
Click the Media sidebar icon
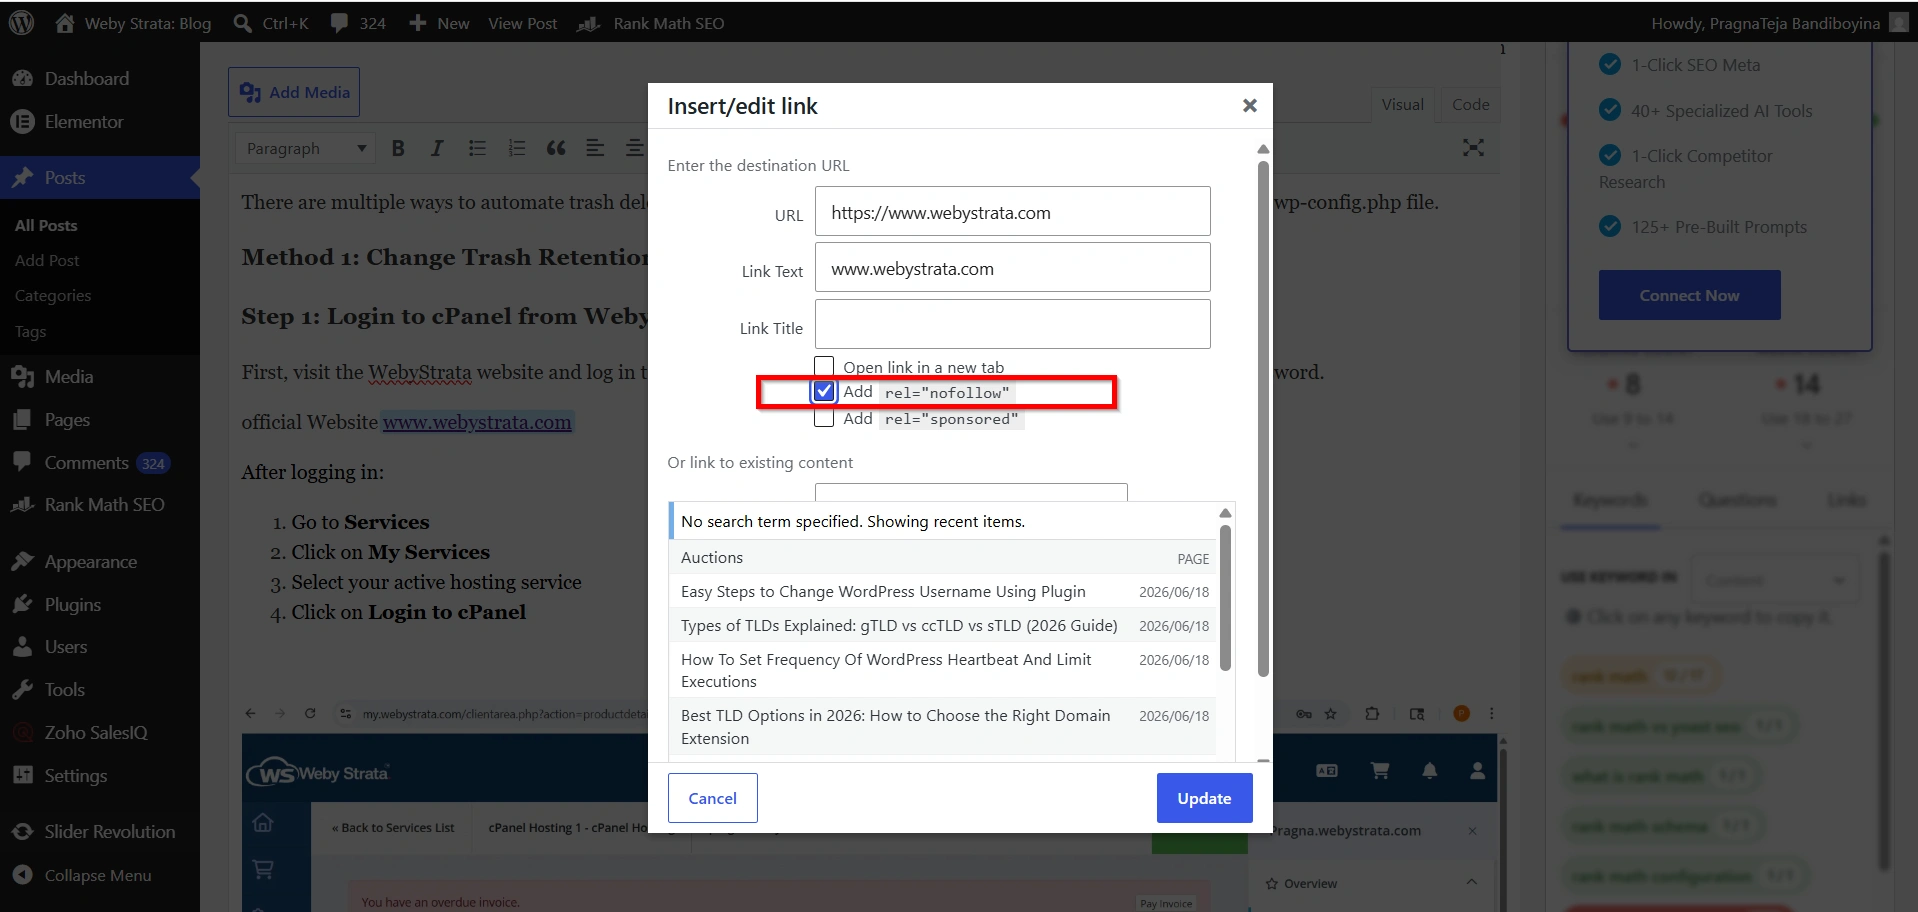click(22, 376)
